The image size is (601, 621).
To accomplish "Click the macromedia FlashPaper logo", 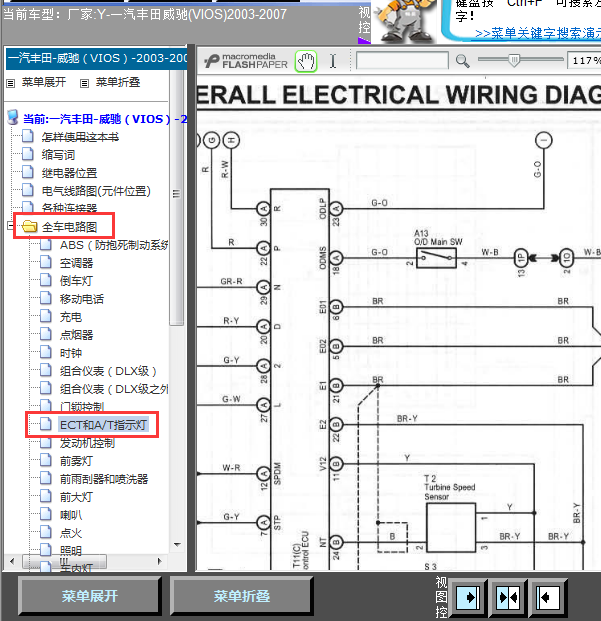I will point(246,61).
